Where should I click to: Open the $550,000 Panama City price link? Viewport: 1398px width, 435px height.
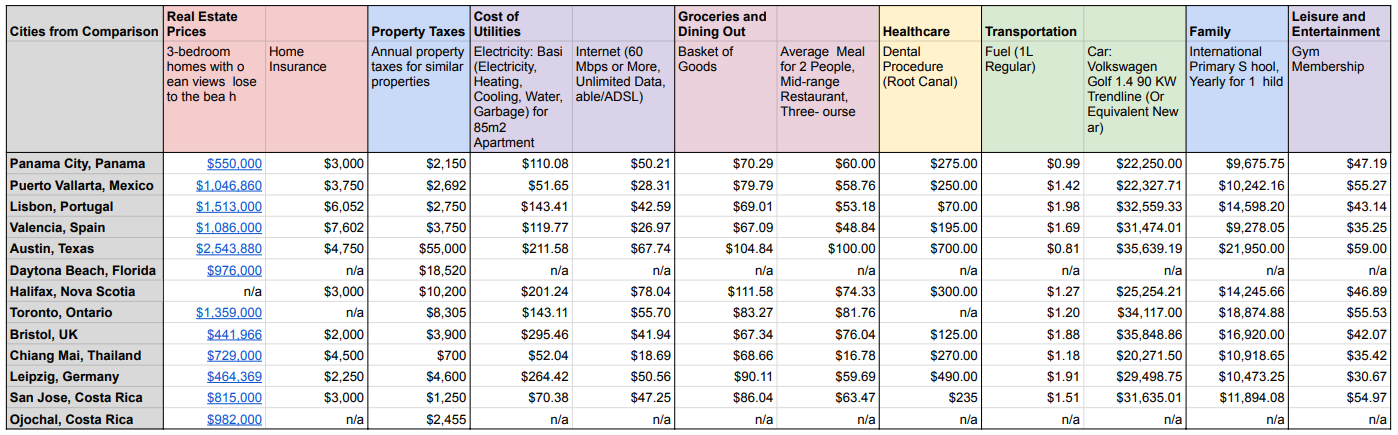click(235, 163)
